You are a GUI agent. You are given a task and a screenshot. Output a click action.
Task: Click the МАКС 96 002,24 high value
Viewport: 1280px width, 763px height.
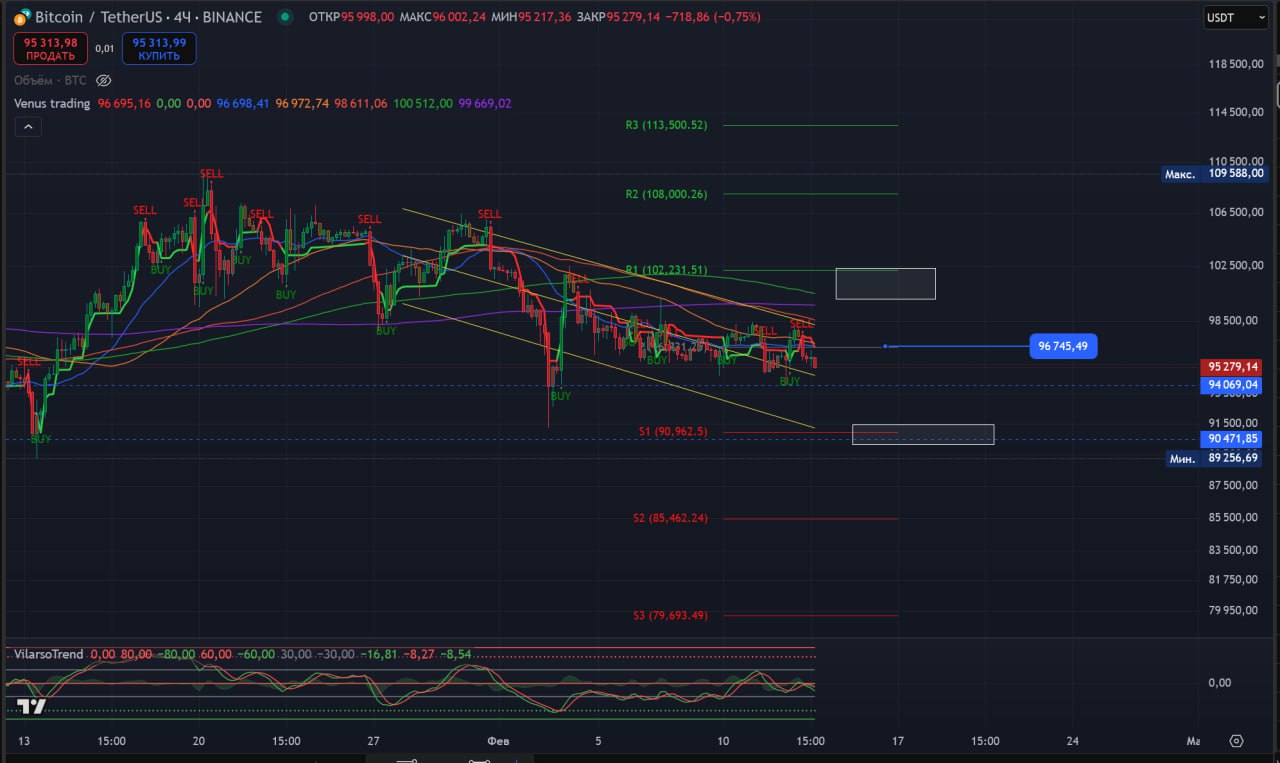tap(443, 17)
